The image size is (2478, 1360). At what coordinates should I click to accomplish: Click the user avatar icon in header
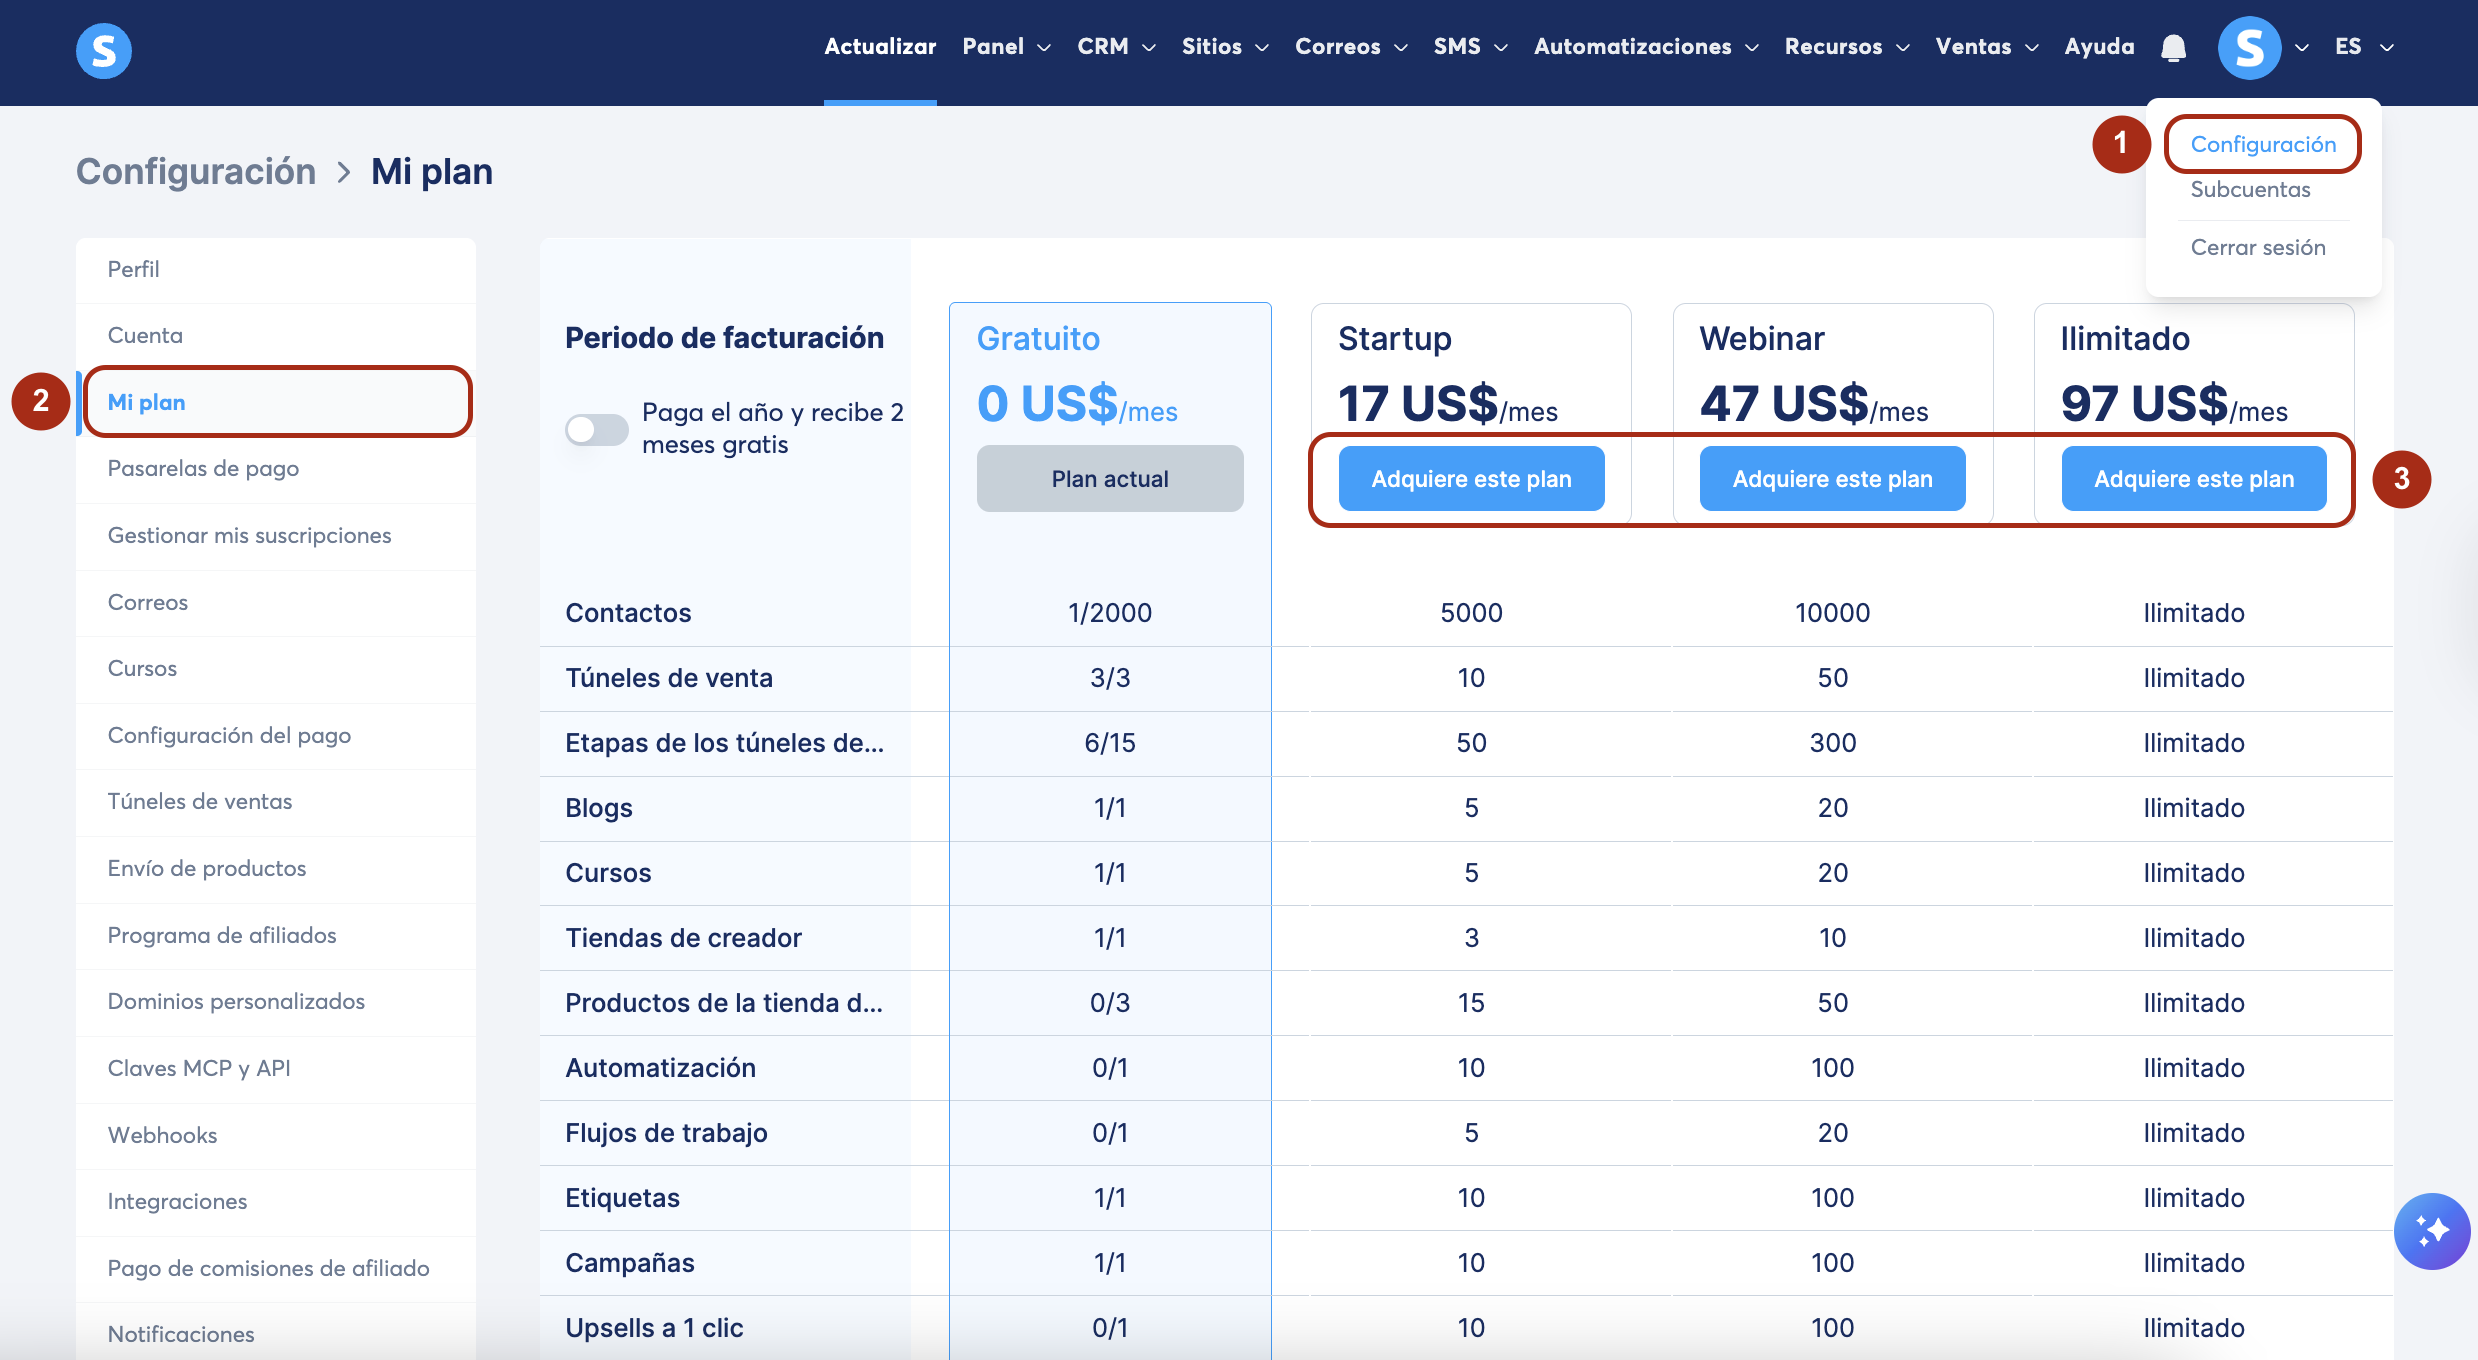tap(2249, 48)
